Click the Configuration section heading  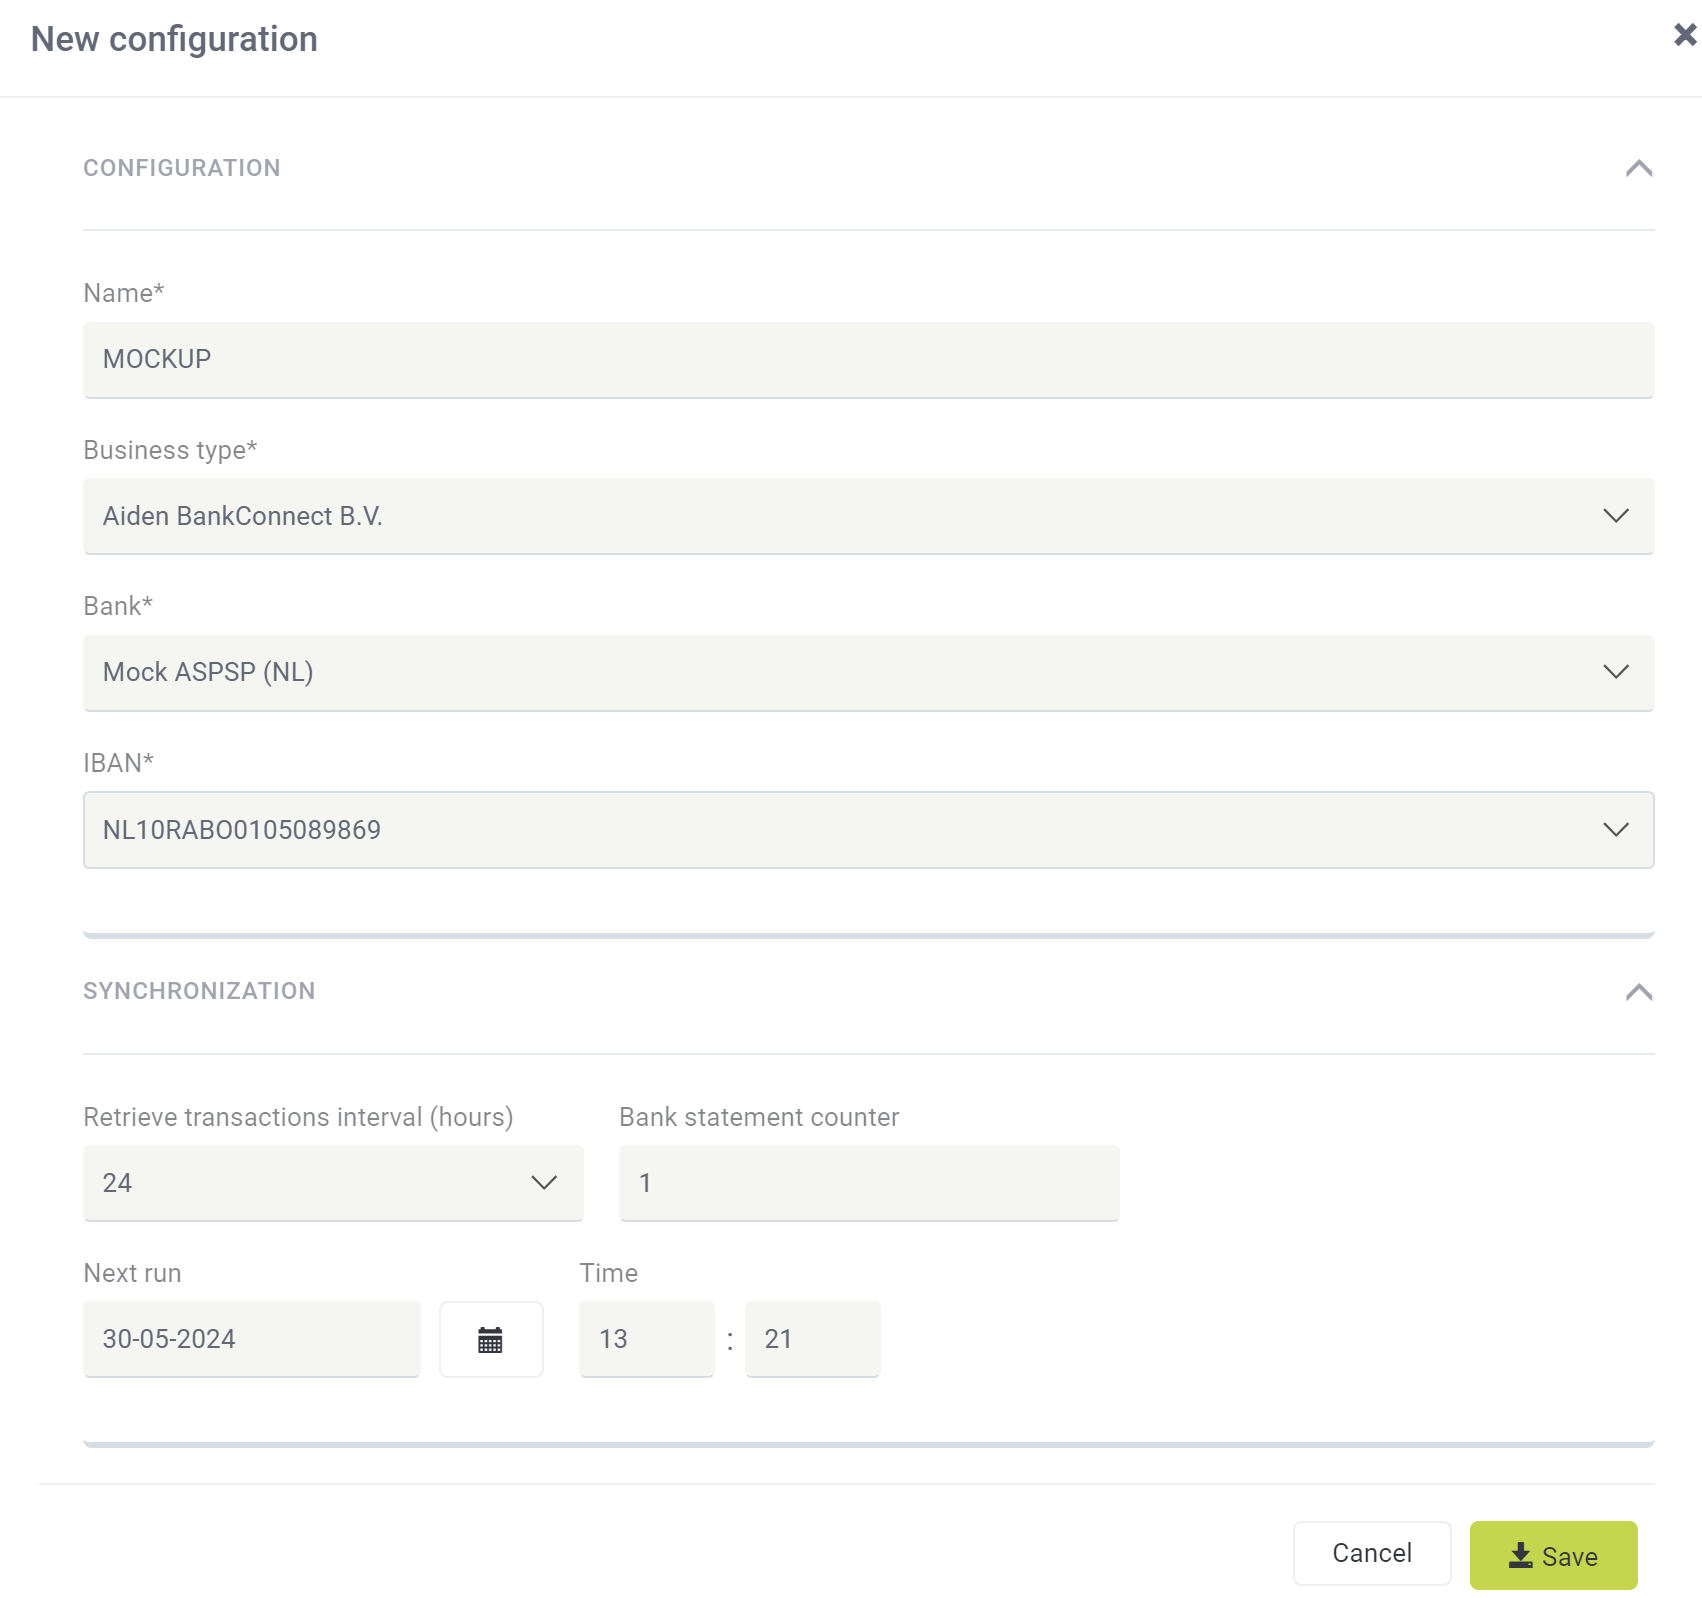(x=181, y=168)
